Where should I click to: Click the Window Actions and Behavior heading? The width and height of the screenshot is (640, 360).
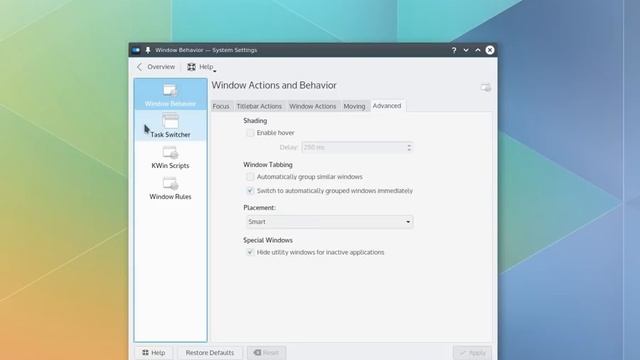[274, 85]
